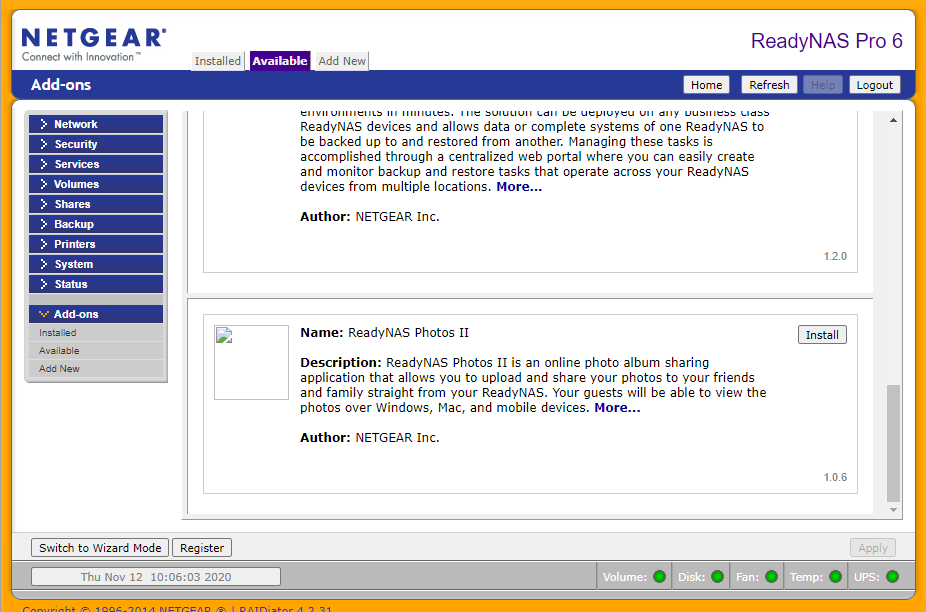Viewport: 926px width, 612px height.
Task: Click the Volume status LED indicator
Action: pos(659,576)
